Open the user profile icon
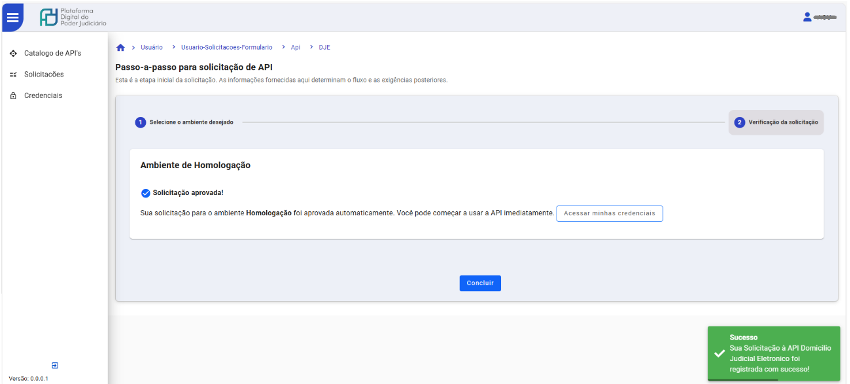 tap(807, 17)
